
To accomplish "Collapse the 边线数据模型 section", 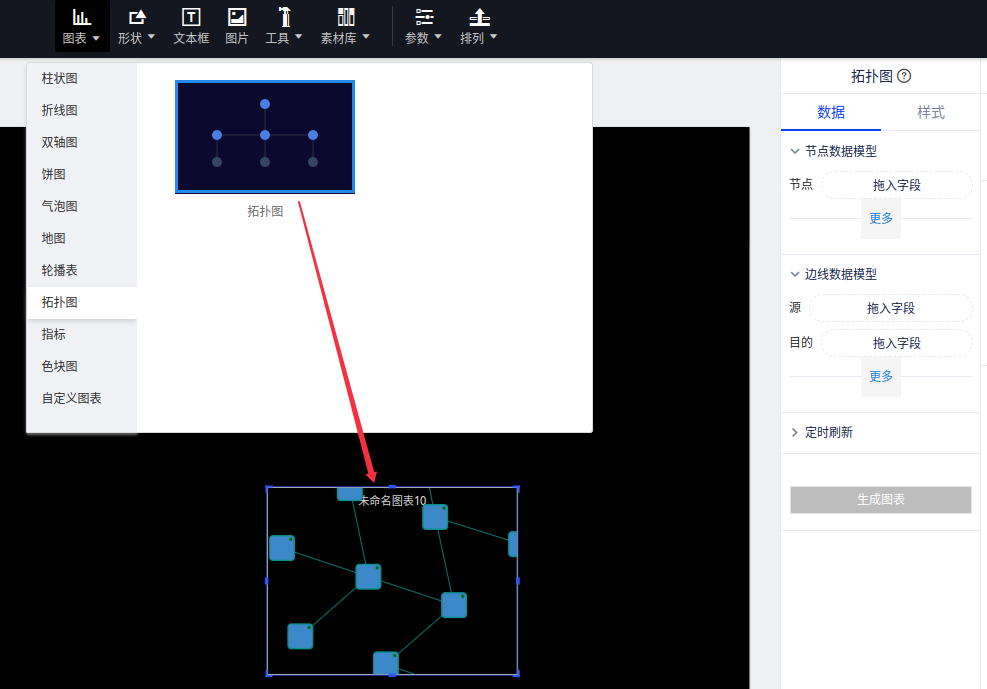I will (x=795, y=274).
